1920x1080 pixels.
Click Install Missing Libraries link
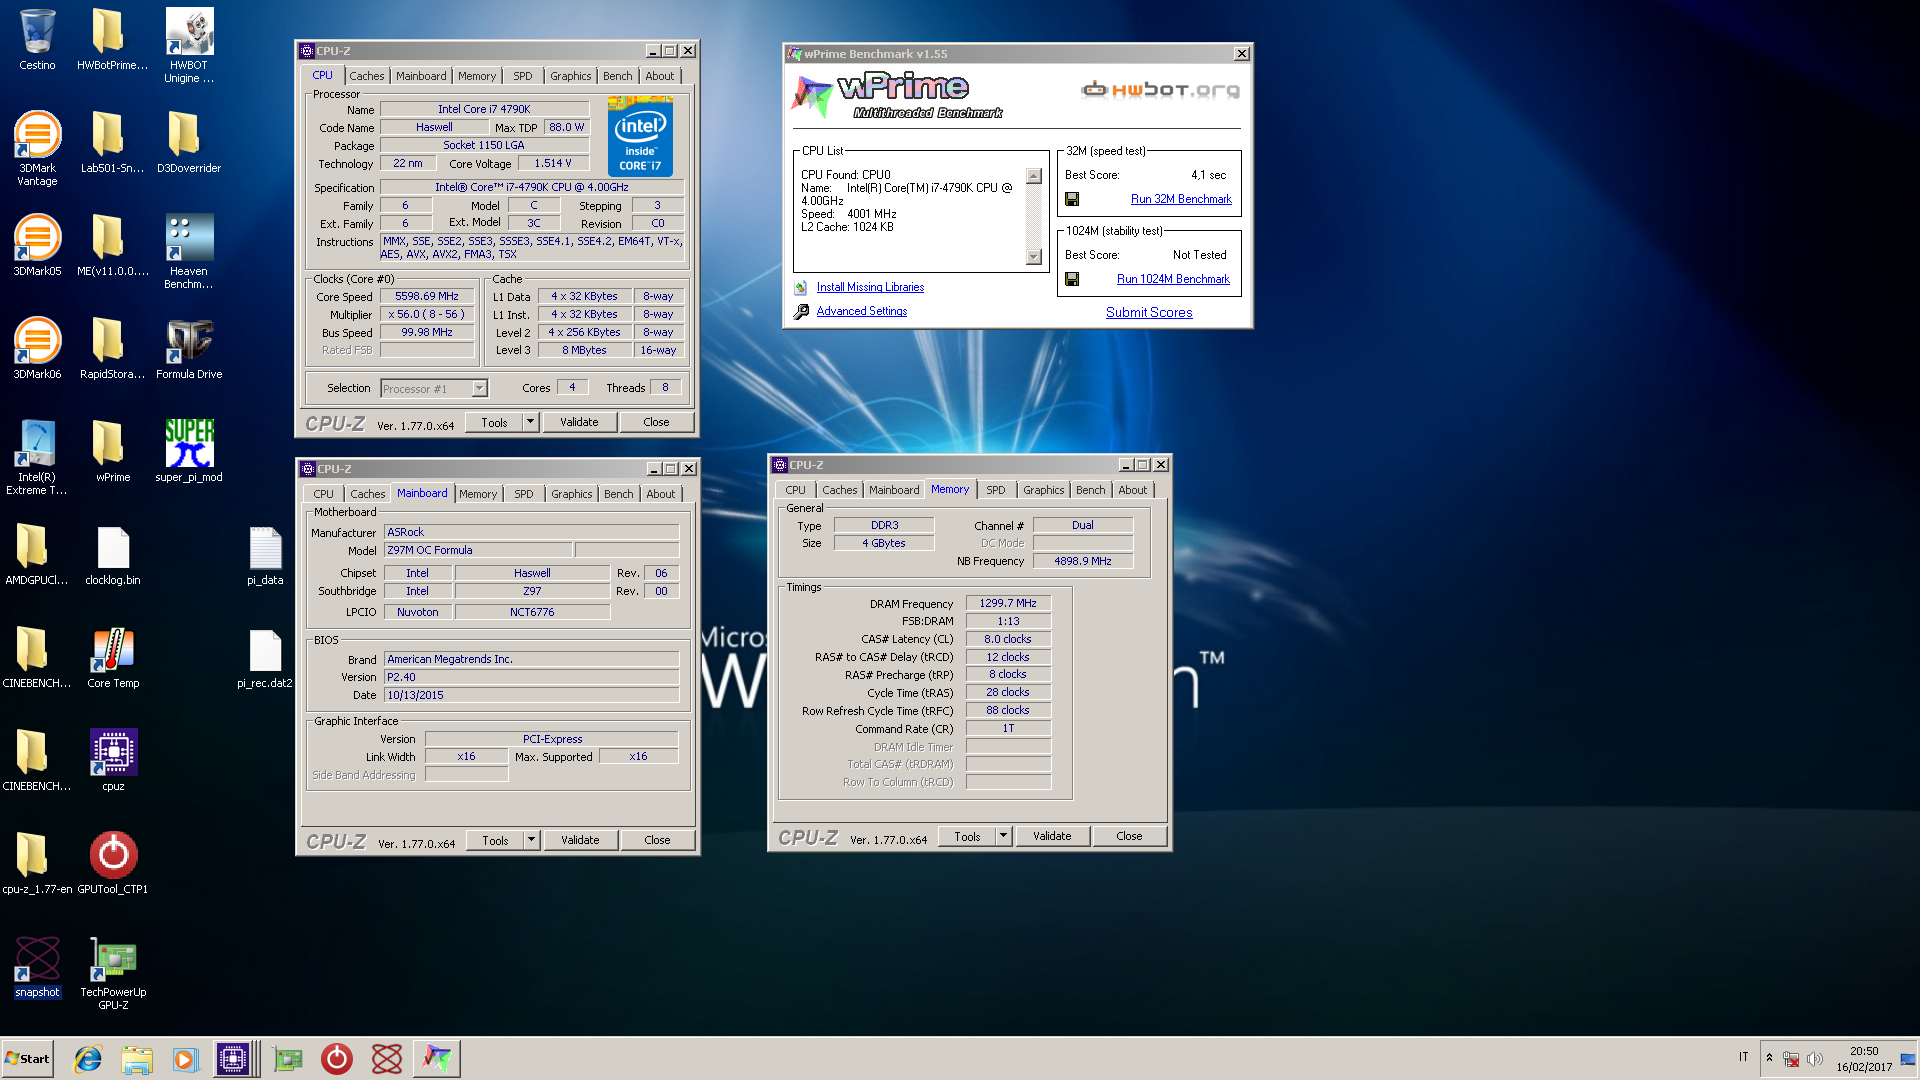click(x=870, y=287)
